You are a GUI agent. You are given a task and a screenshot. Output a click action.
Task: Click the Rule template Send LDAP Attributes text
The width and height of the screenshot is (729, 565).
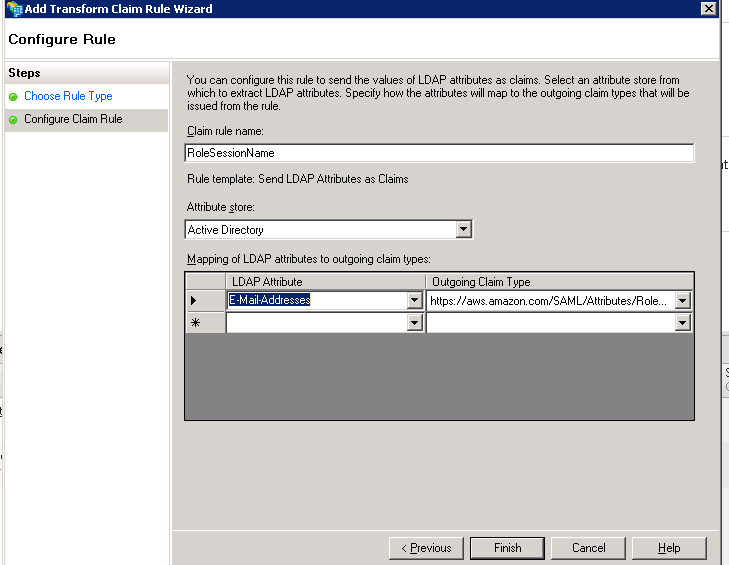click(298, 179)
